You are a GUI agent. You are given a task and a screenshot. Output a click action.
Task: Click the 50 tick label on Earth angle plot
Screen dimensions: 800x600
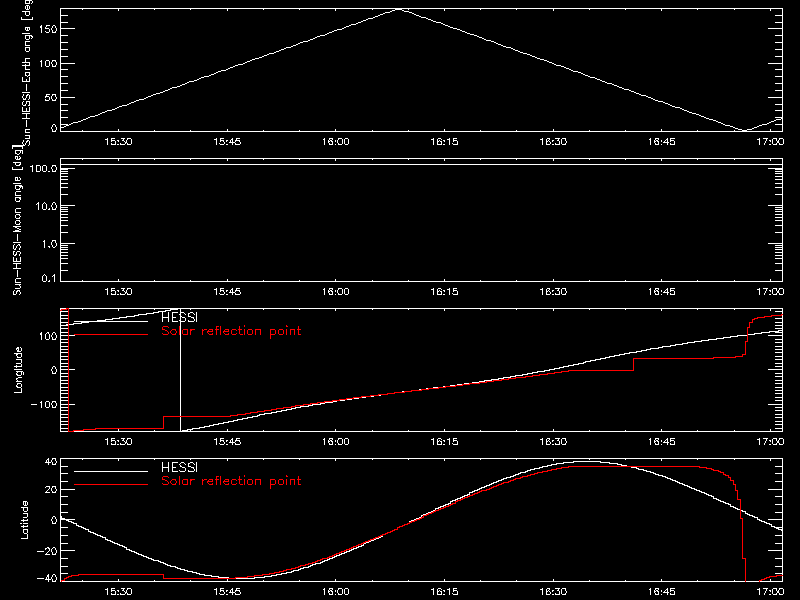click(51, 97)
